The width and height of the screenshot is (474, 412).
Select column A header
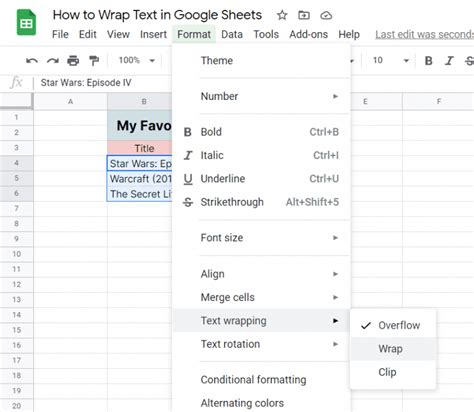70,101
